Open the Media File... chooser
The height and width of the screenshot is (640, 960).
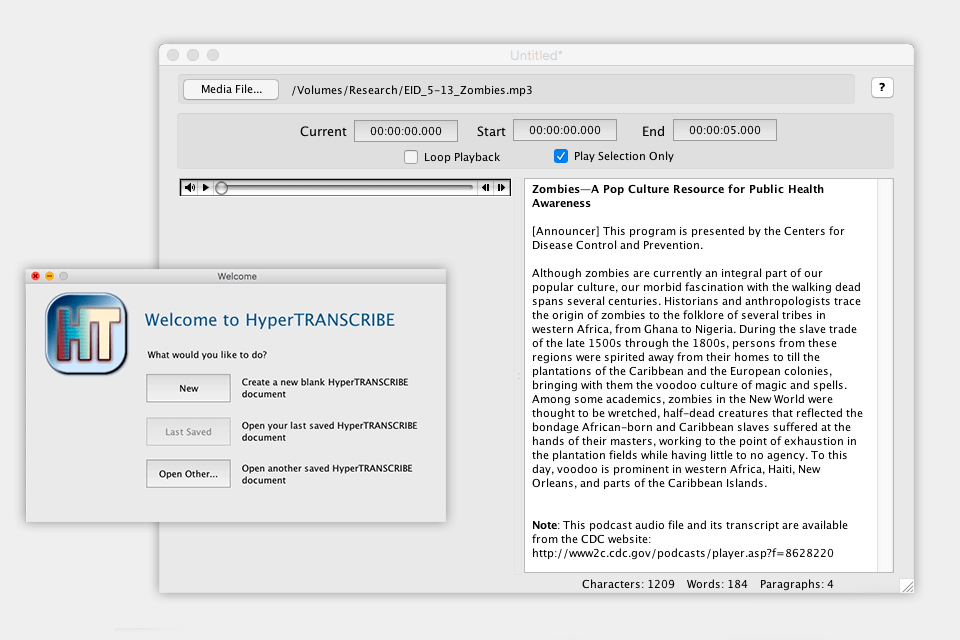point(231,89)
